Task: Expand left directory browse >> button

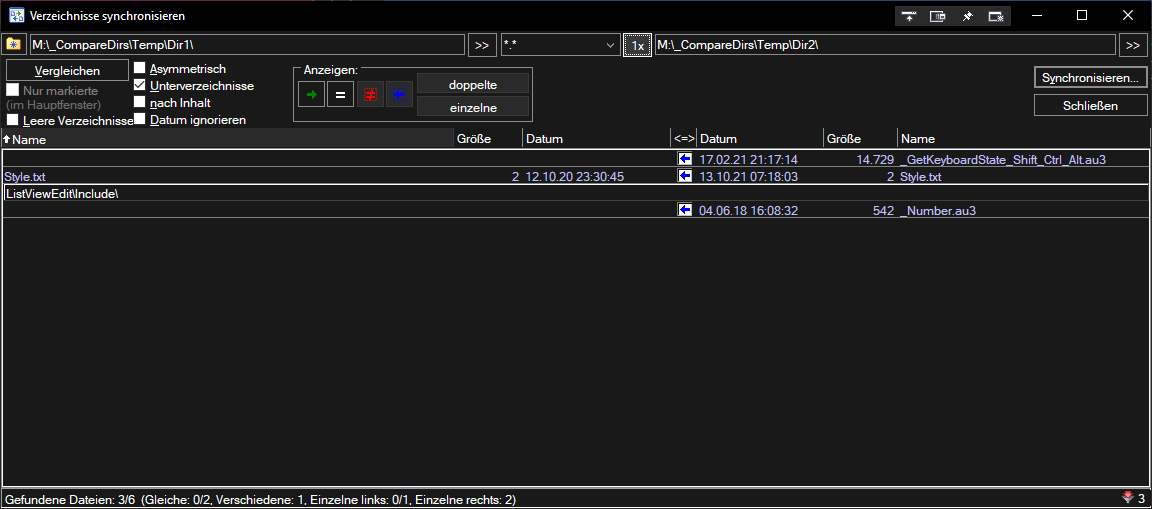Action: click(482, 45)
